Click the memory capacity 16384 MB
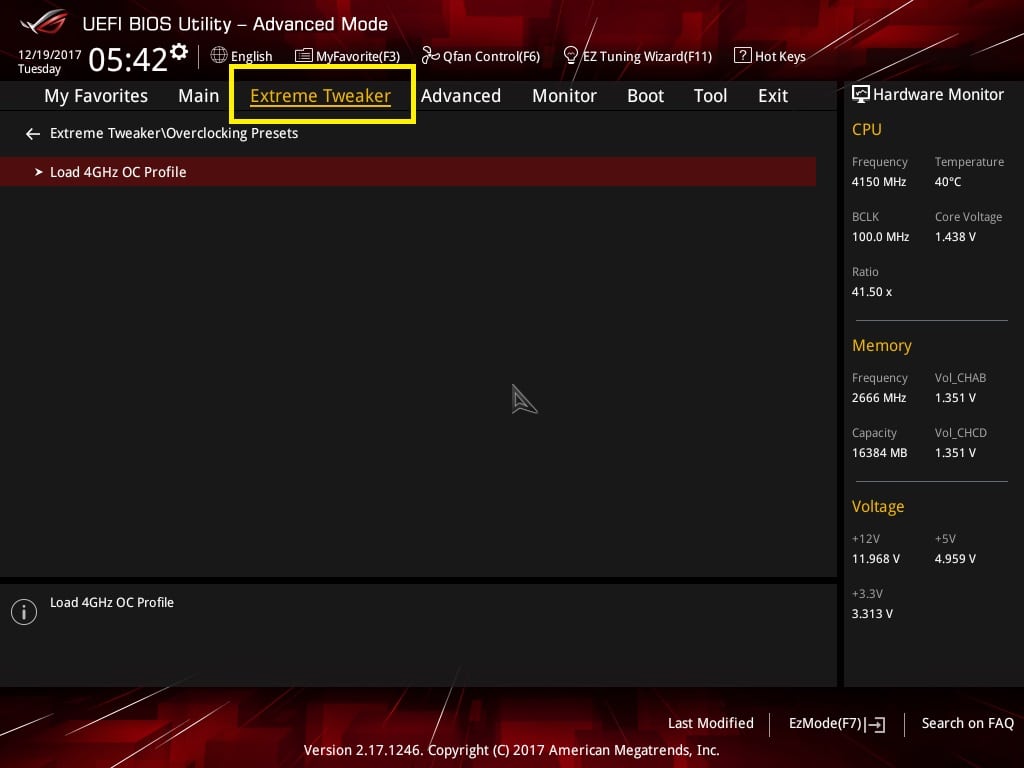1024x768 pixels. click(x=880, y=453)
